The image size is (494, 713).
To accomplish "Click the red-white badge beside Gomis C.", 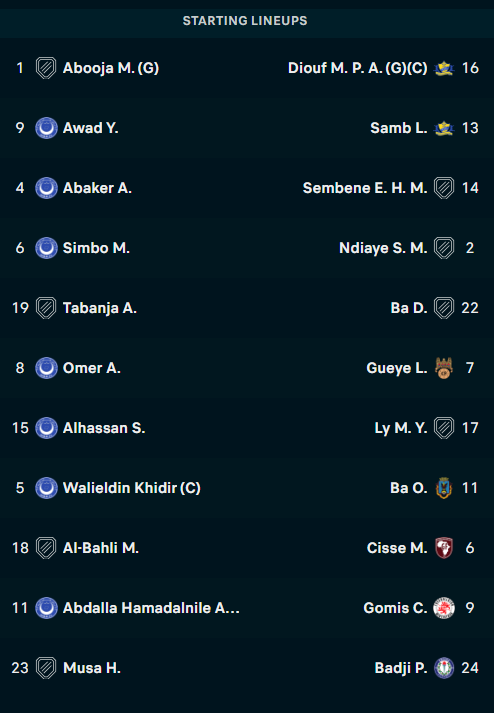I will (444, 608).
